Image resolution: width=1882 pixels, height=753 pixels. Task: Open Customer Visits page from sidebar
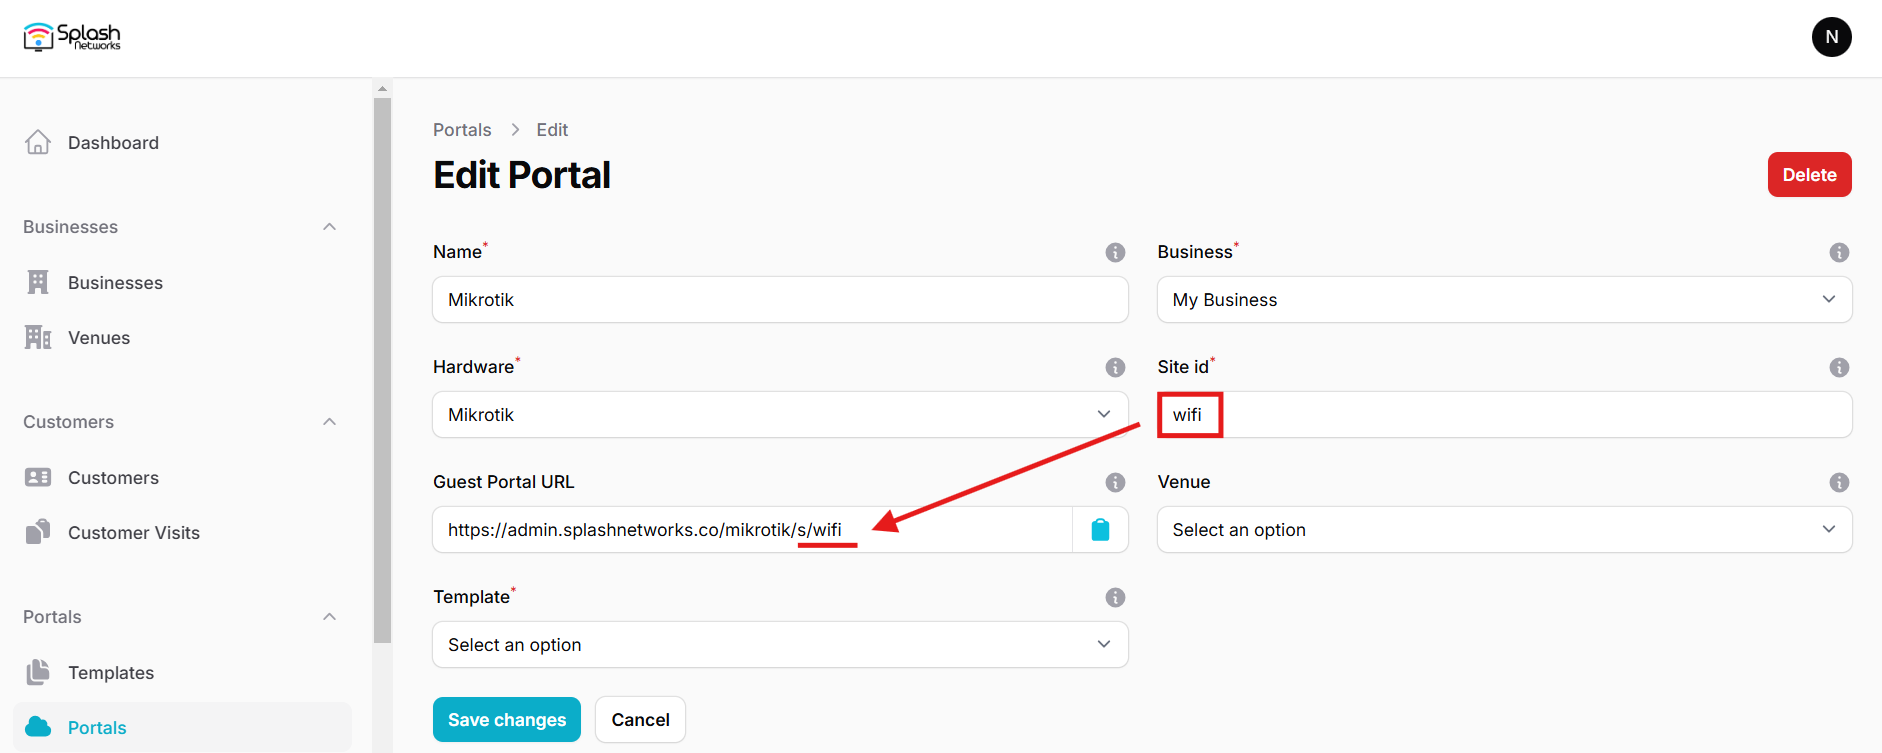pos(182,532)
